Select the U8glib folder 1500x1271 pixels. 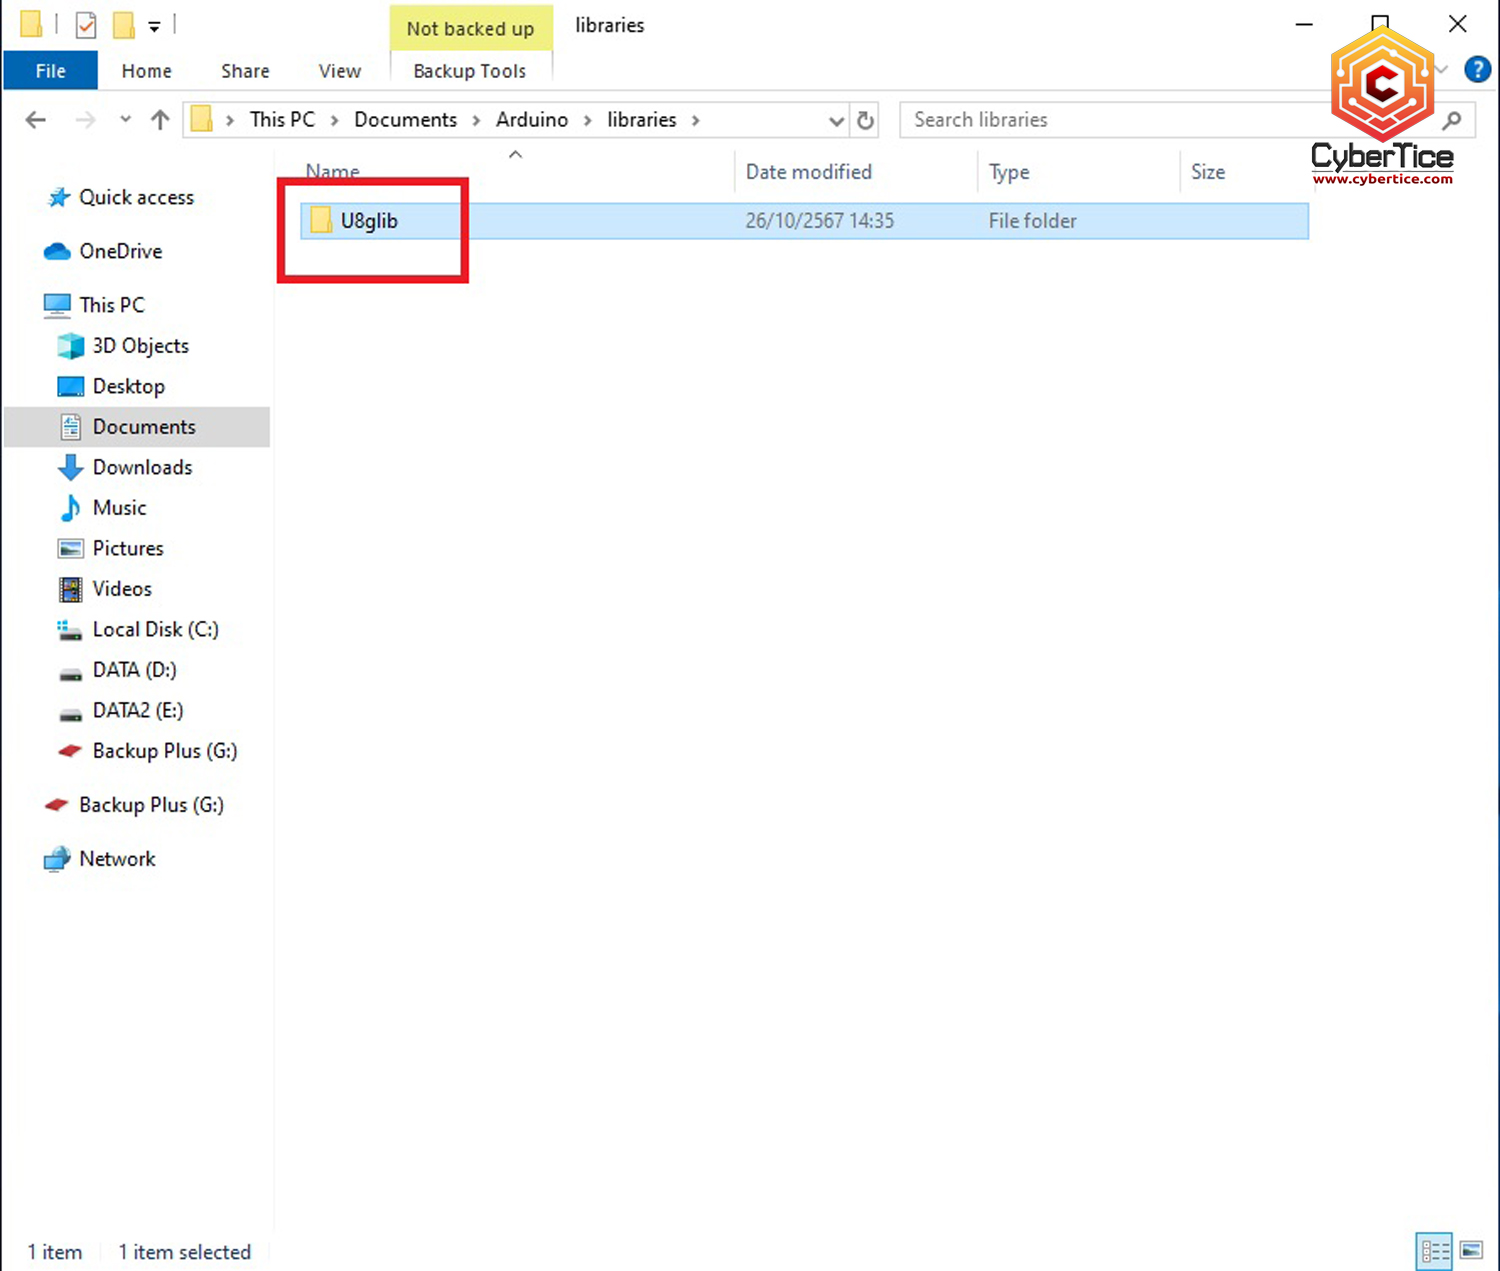[368, 221]
